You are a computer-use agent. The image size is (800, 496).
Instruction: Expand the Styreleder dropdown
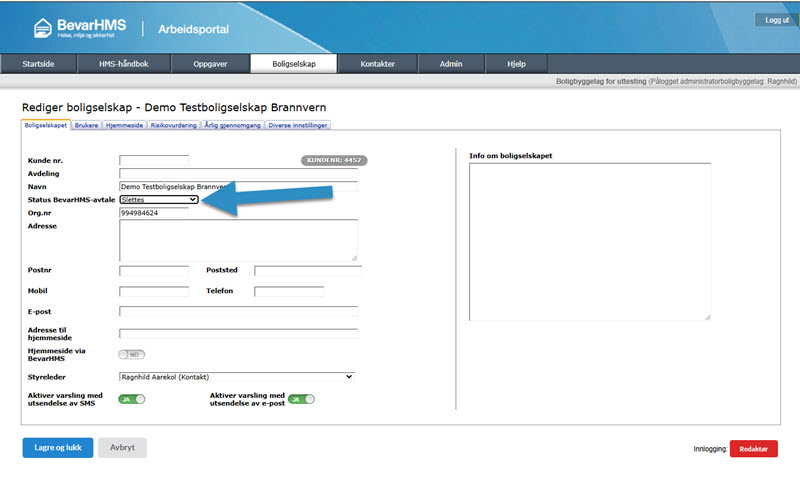point(237,376)
